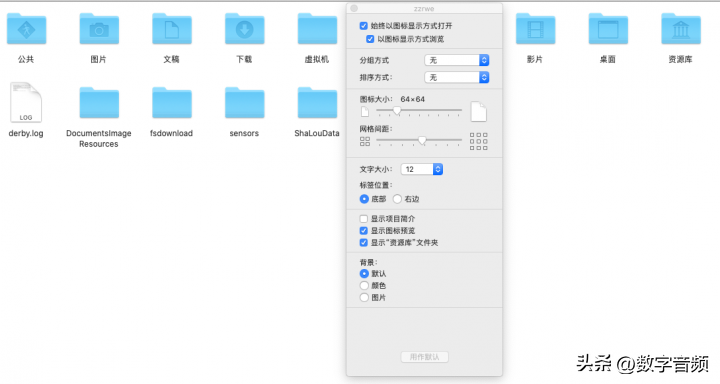Click the tight grid spacing icon
This screenshot has height=384, width=720.
click(365, 141)
